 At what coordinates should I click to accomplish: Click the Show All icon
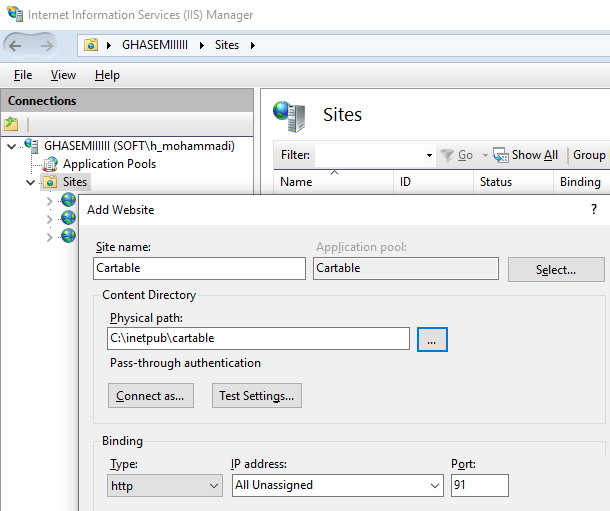[x=501, y=155]
